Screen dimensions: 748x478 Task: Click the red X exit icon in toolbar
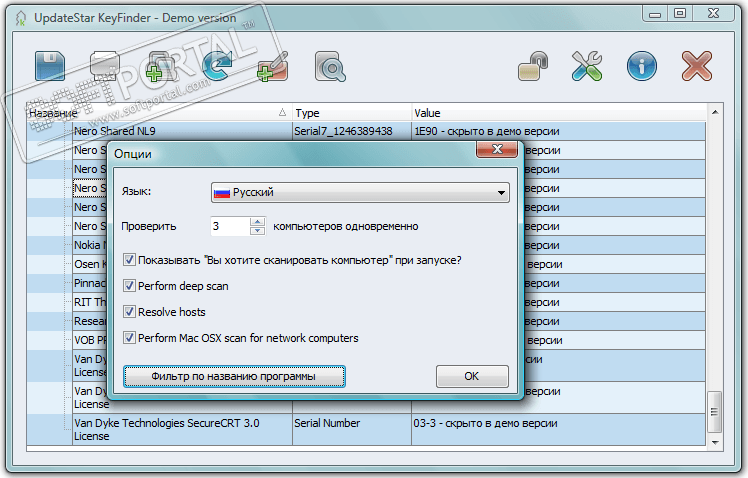[x=697, y=66]
